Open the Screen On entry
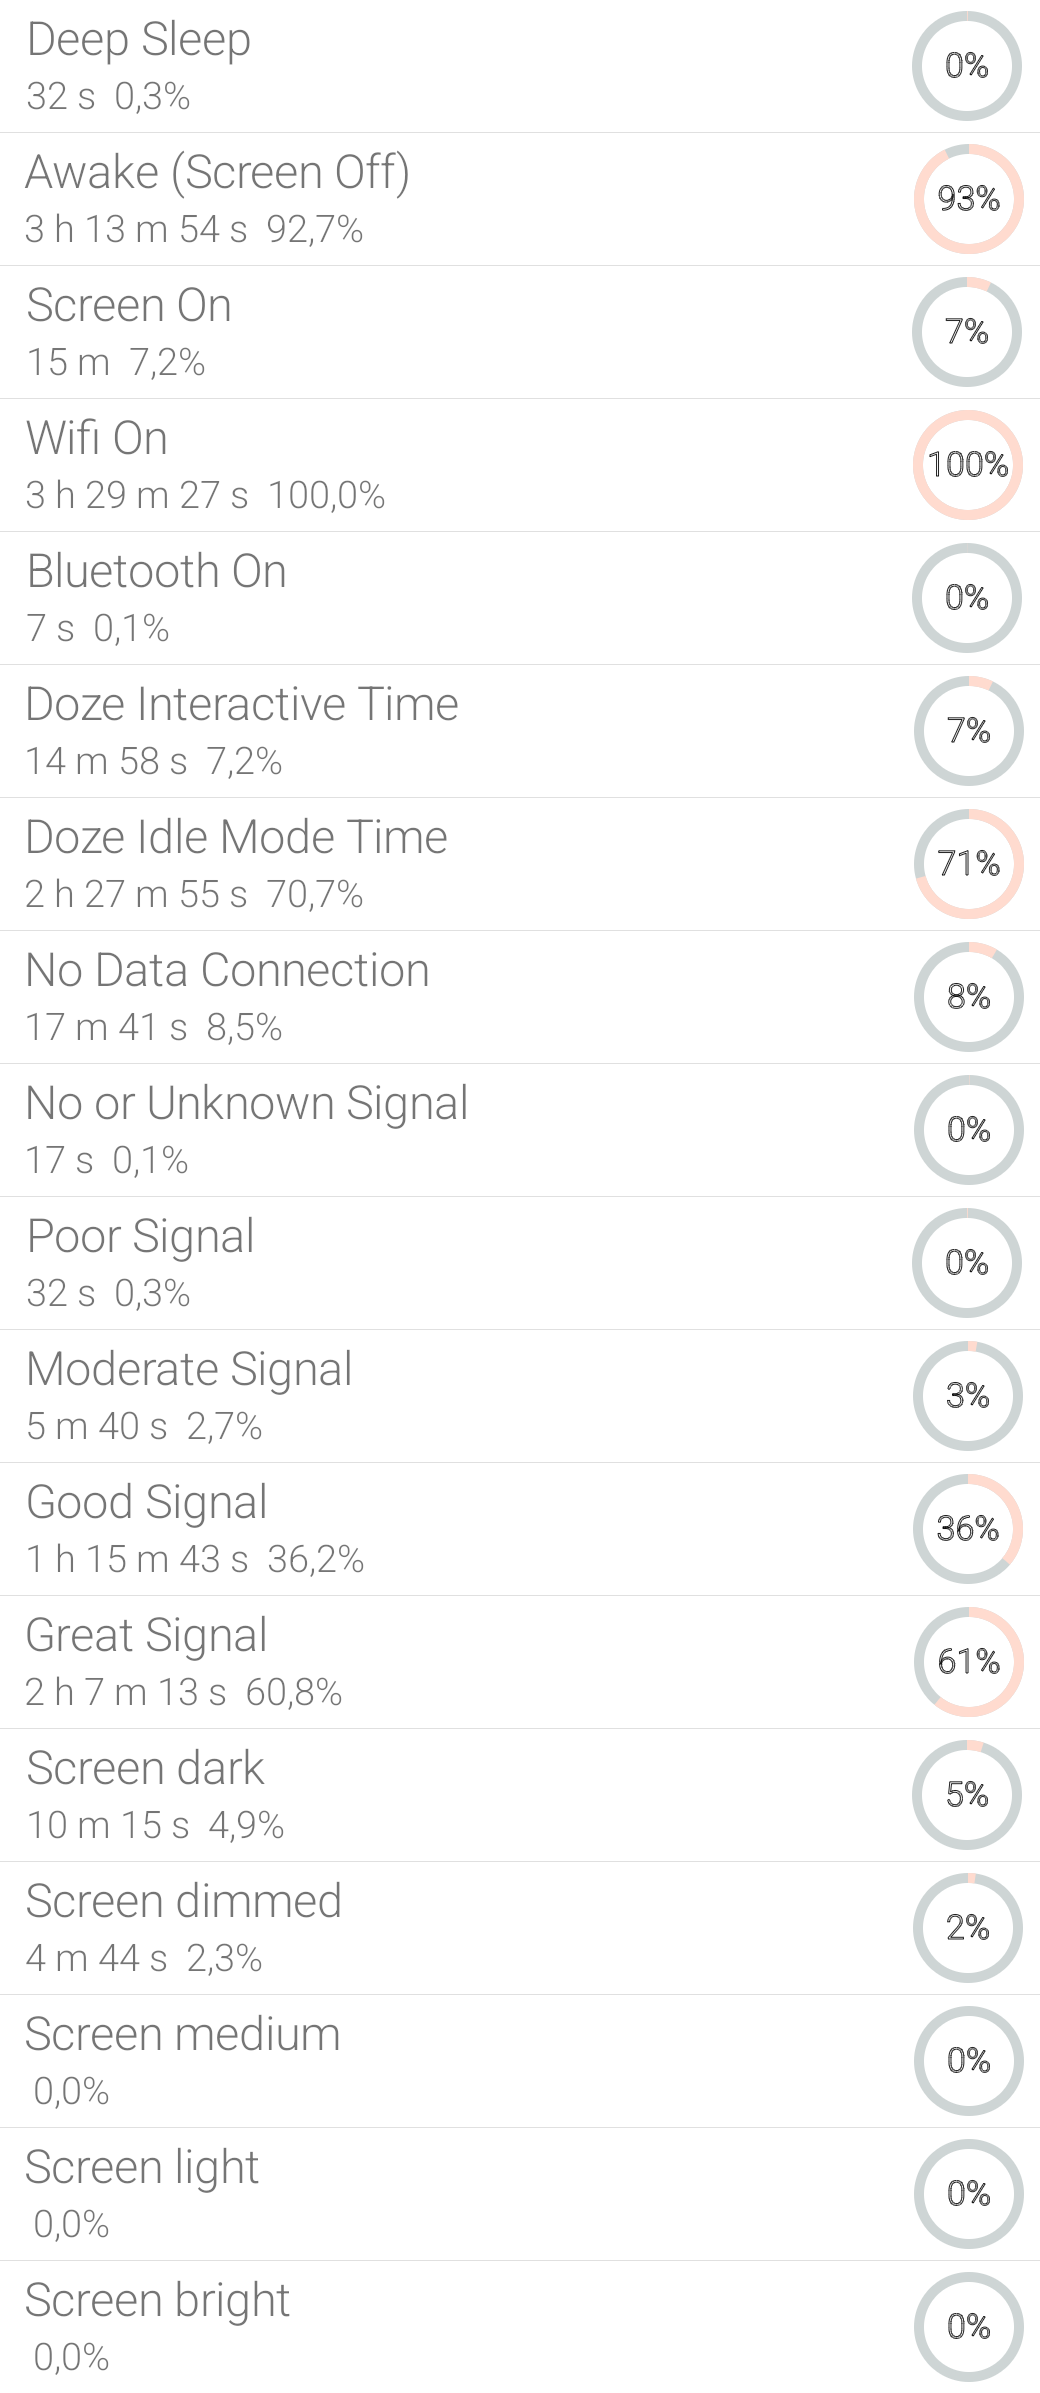 (x=520, y=332)
